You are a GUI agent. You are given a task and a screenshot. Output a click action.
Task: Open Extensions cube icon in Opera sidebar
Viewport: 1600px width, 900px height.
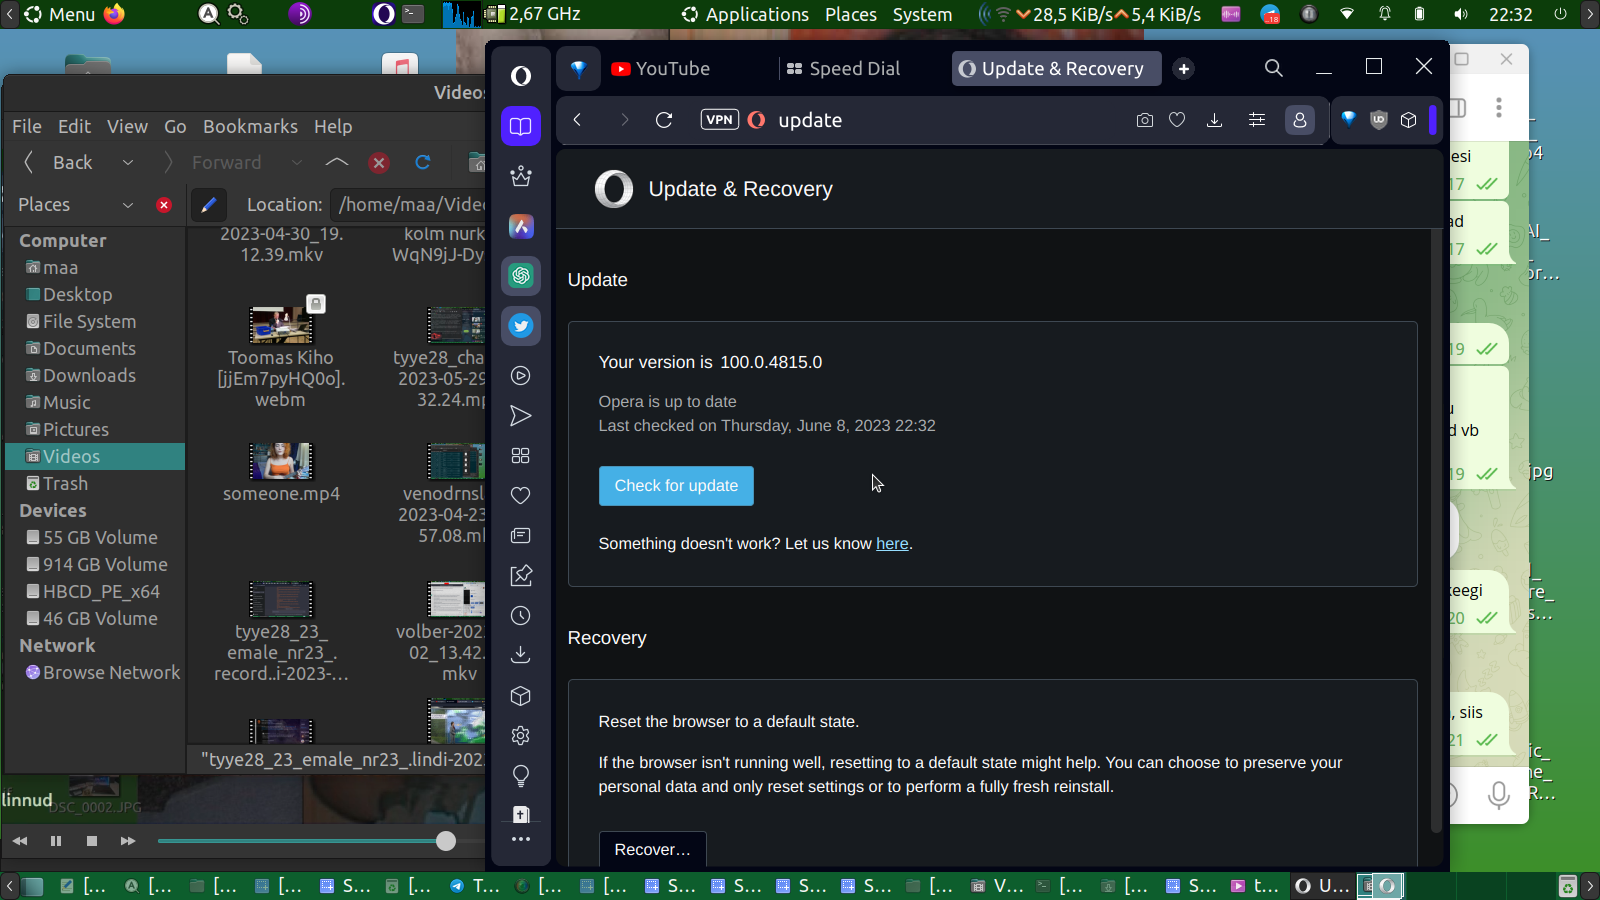pos(521,696)
